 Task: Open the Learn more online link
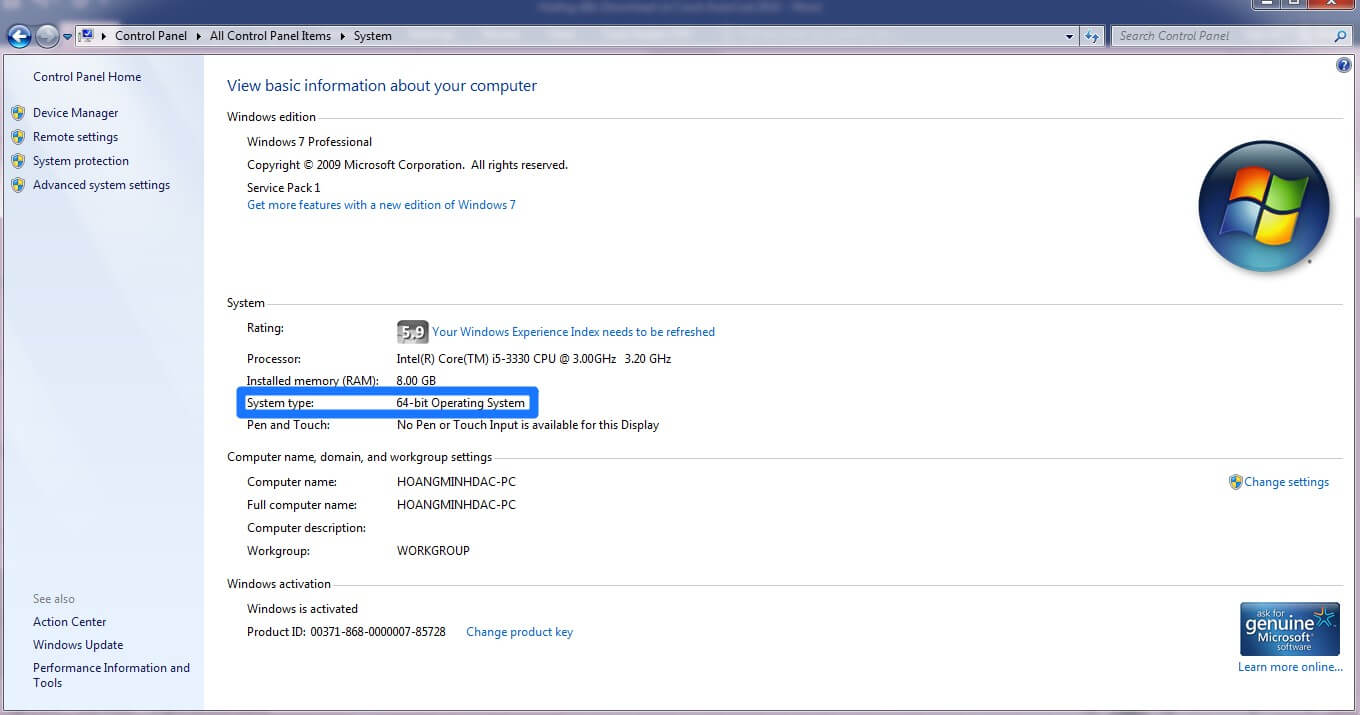click(x=1290, y=667)
